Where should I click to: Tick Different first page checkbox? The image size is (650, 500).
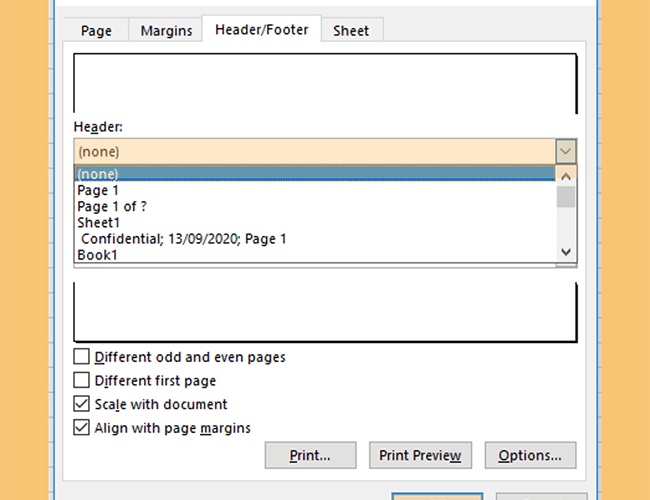tap(81, 380)
